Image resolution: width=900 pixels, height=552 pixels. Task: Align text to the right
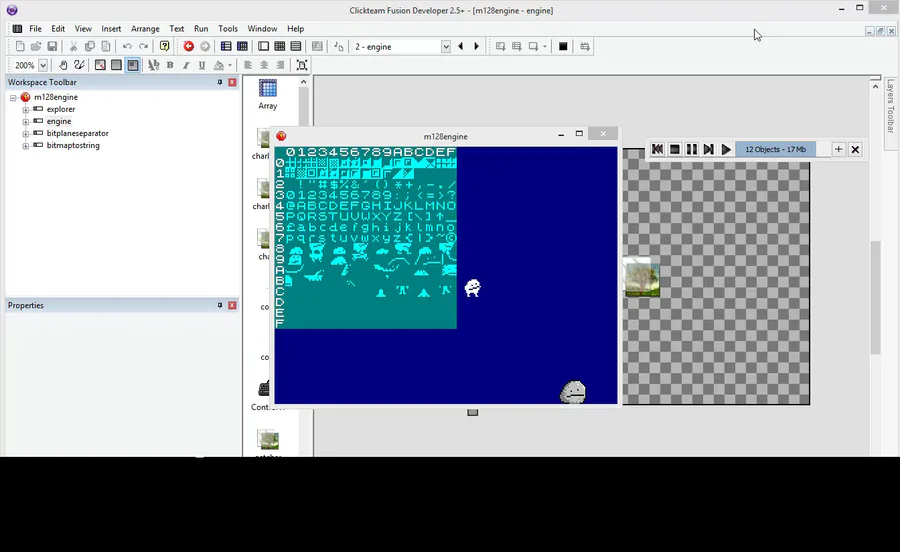tap(280, 65)
